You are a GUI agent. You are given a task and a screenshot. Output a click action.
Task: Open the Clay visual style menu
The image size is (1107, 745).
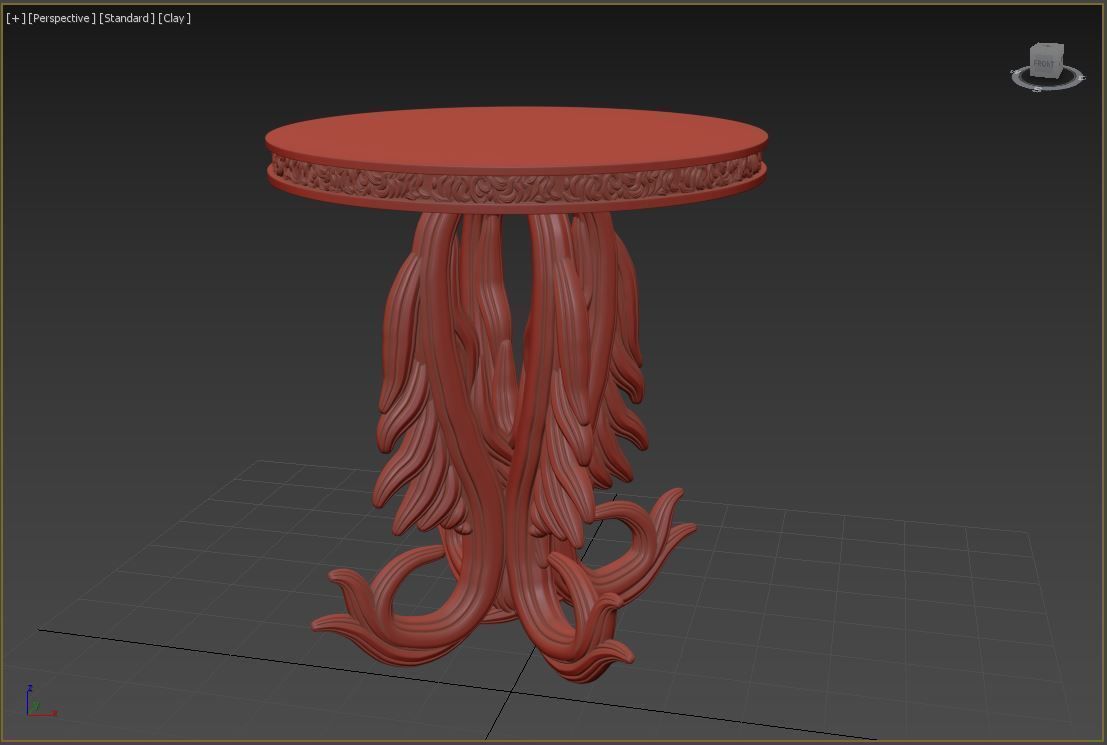(174, 18)
